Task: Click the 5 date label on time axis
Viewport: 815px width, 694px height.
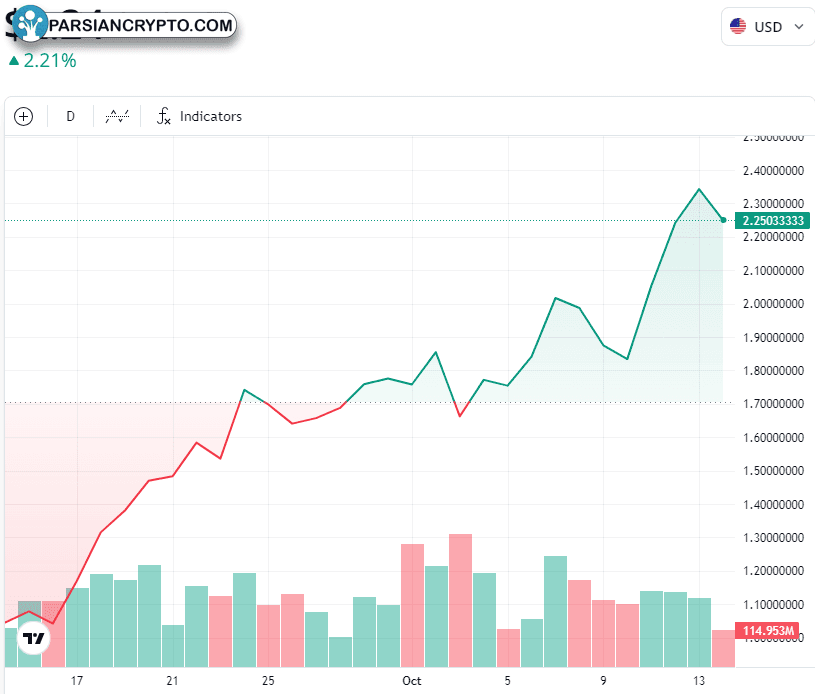Action: [507, 680]
